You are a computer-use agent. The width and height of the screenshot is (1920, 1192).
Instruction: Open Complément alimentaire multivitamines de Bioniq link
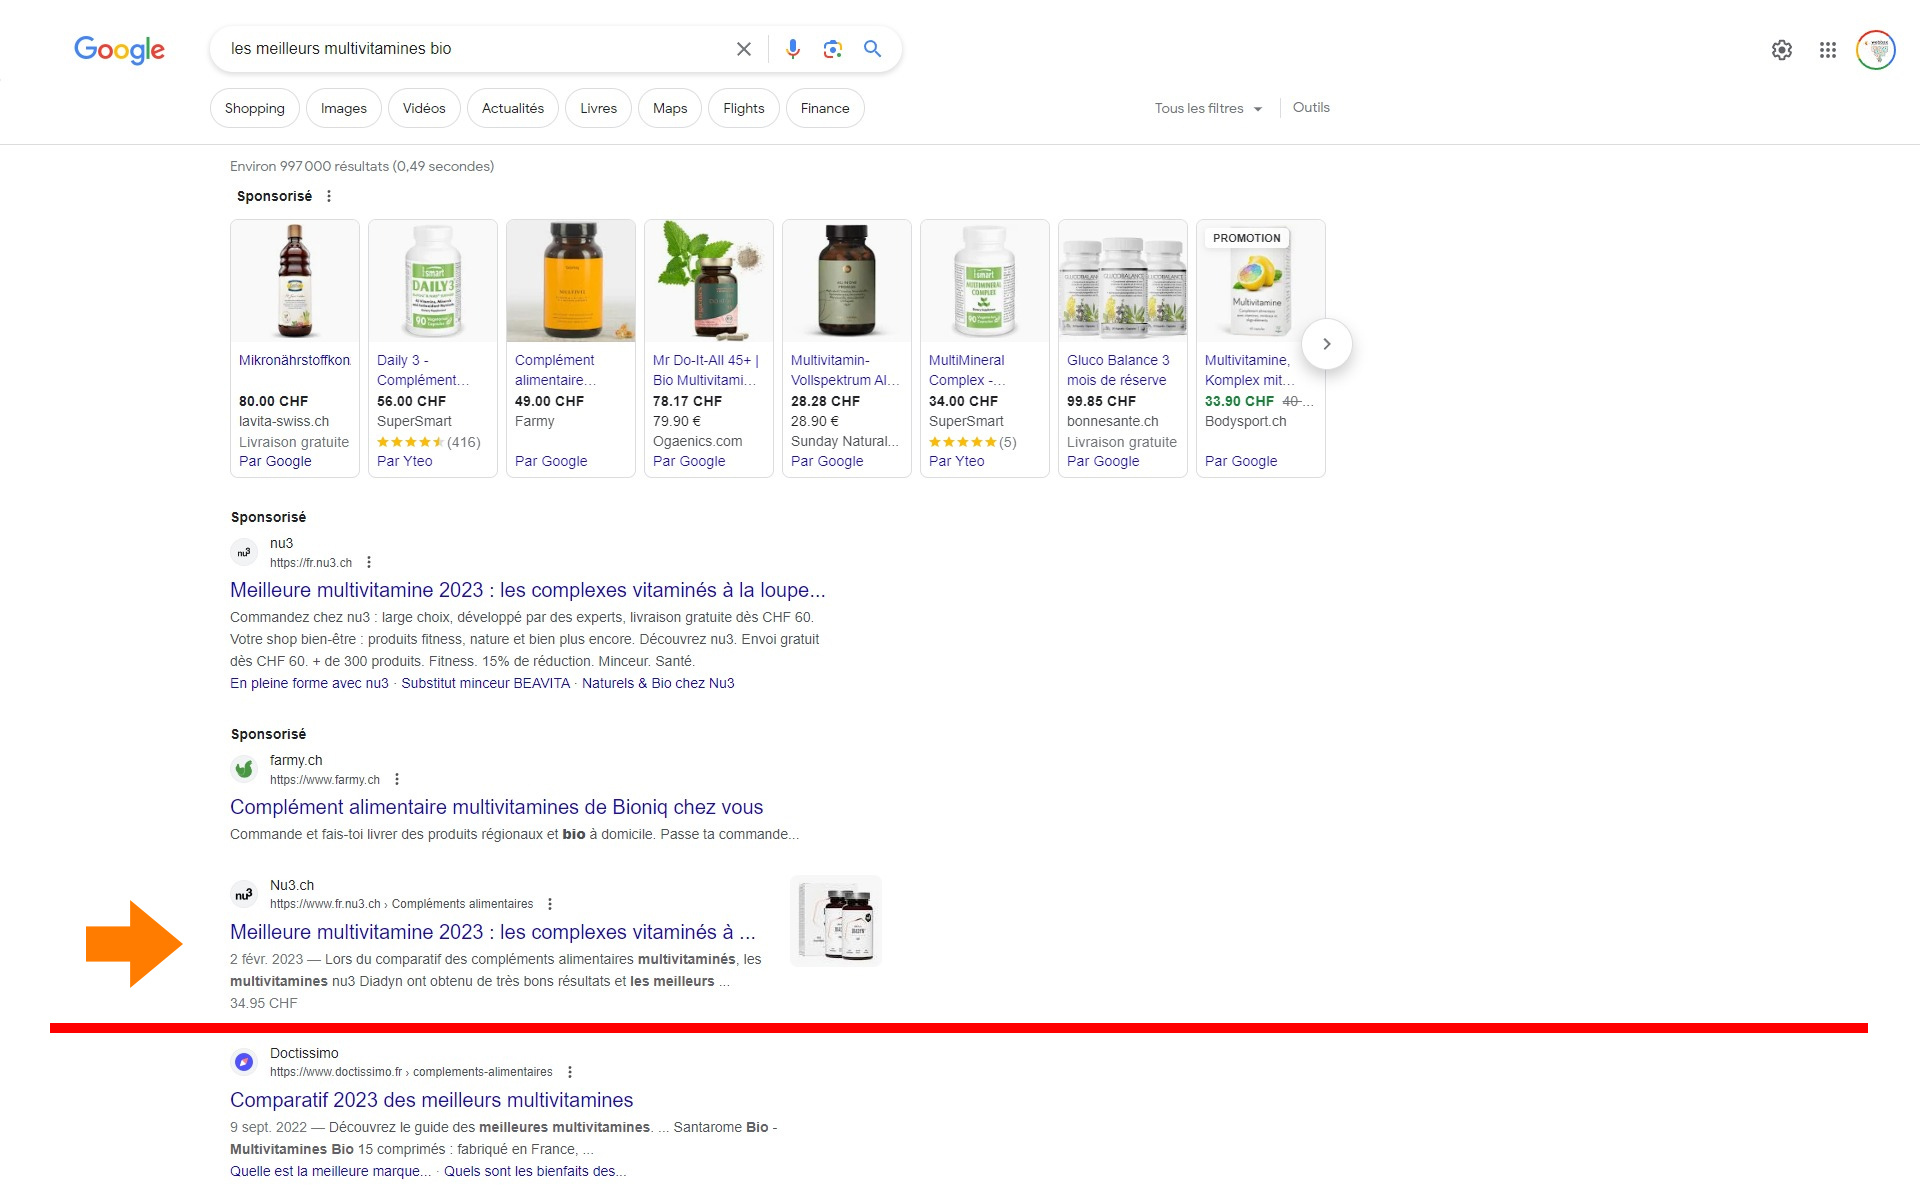(497, 807)
